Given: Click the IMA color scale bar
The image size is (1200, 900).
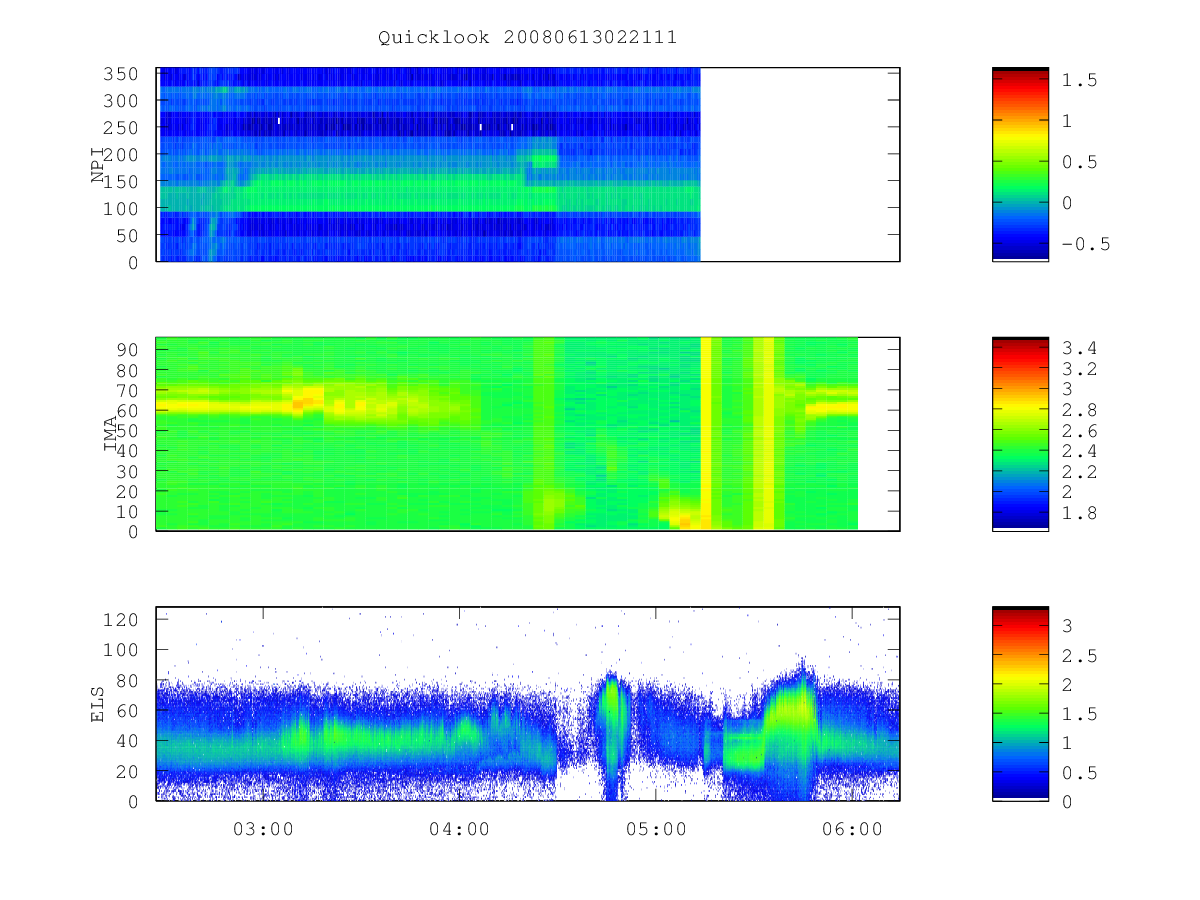Looking at the screenshot, I should point(1020,434).
